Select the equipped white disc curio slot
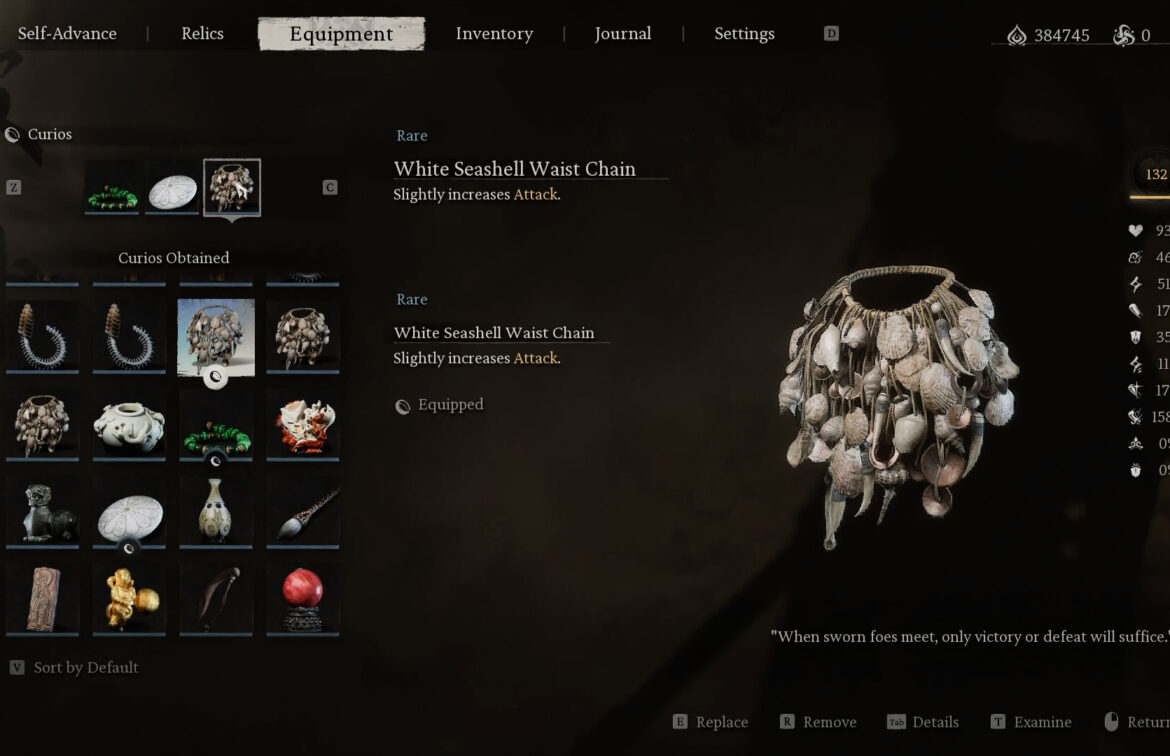Viewport: 1170px width, 756px height. pos(172,188)
